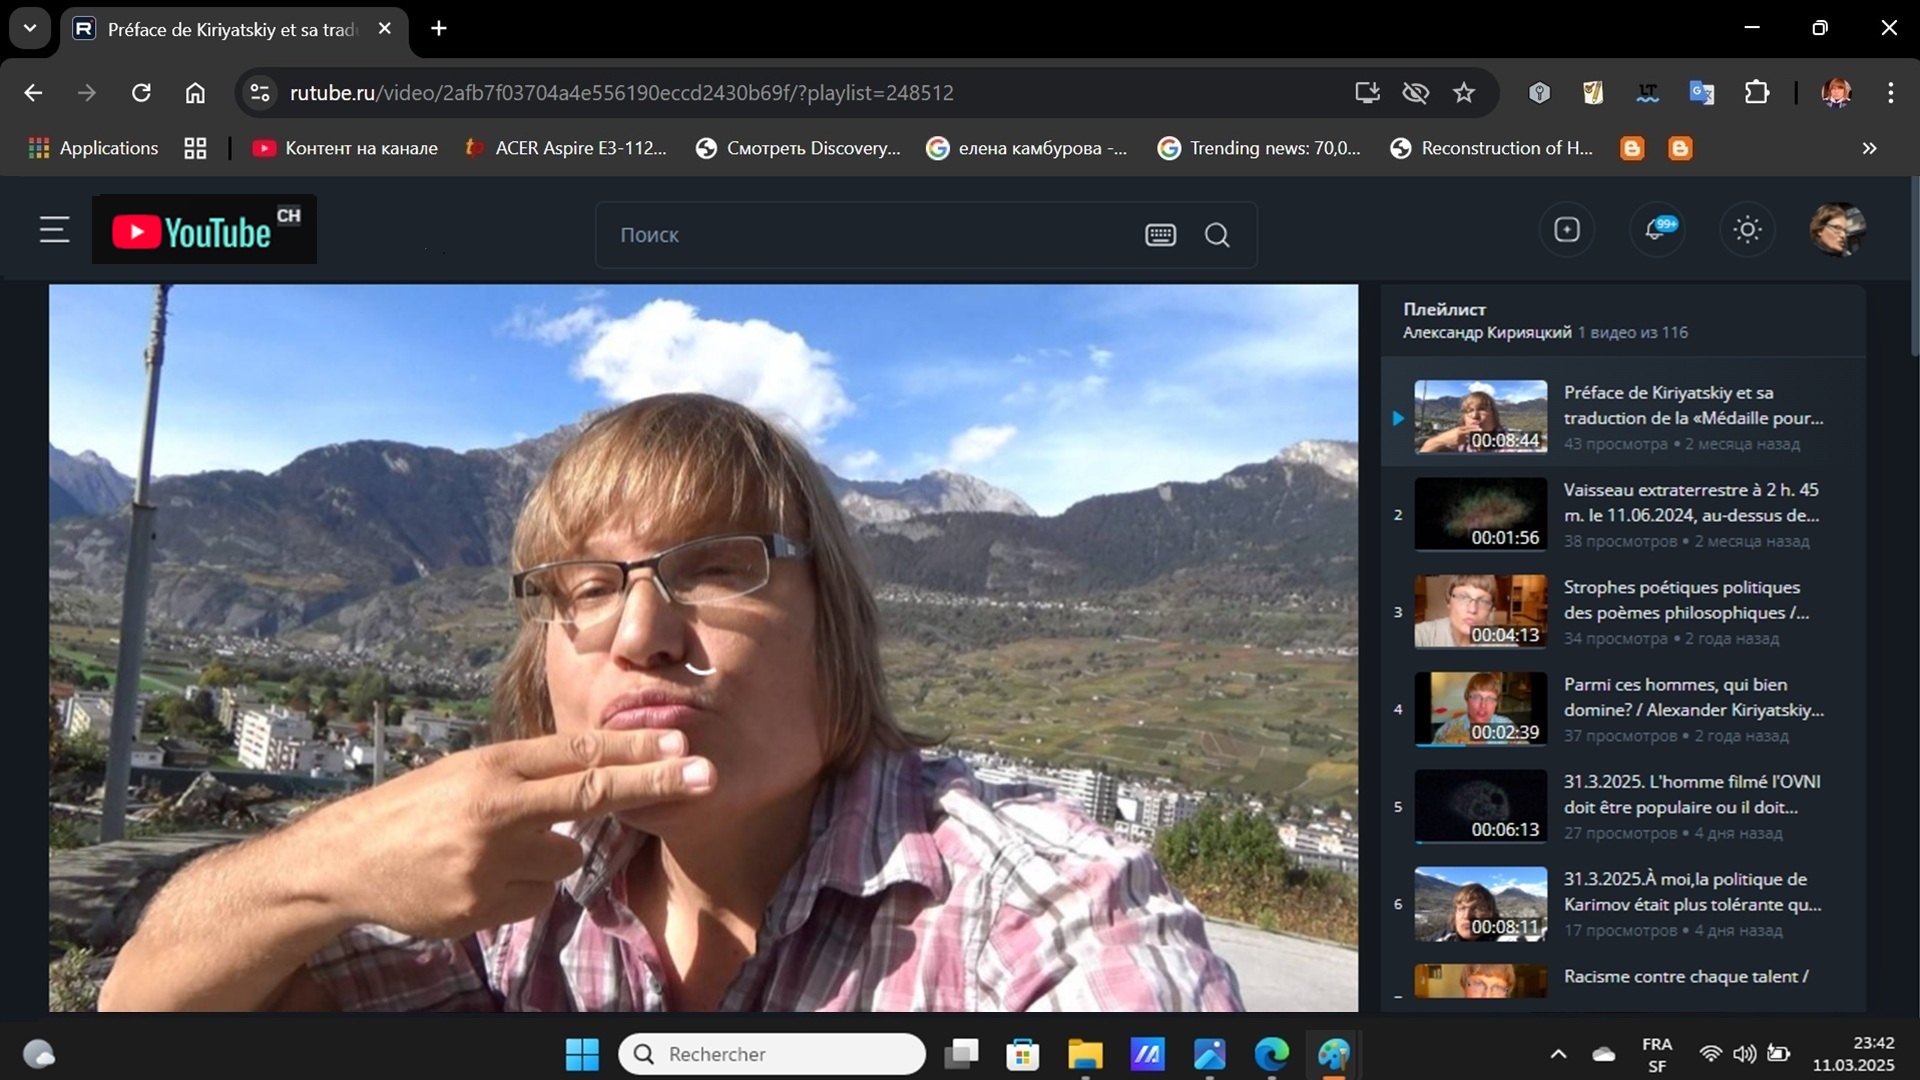1920x1080 pixels.
Task: Open a new browser tab
Action: [x=439, y=28]
